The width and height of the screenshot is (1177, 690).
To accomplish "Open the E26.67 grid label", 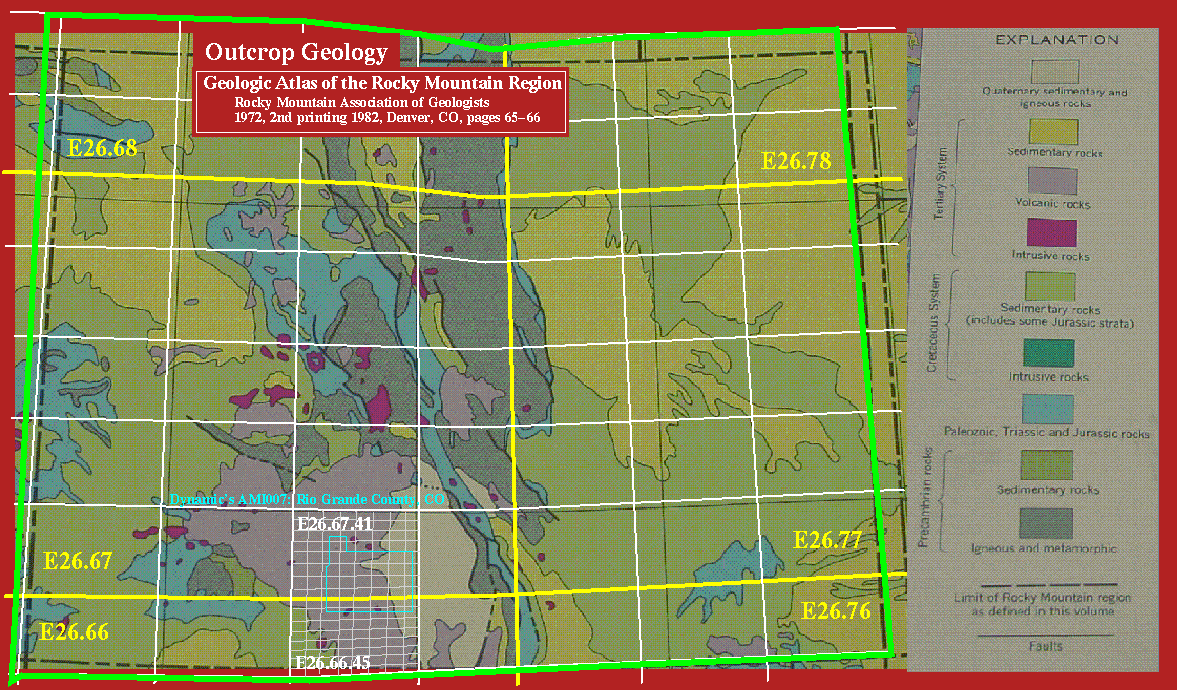I will [x=78, y=560].
